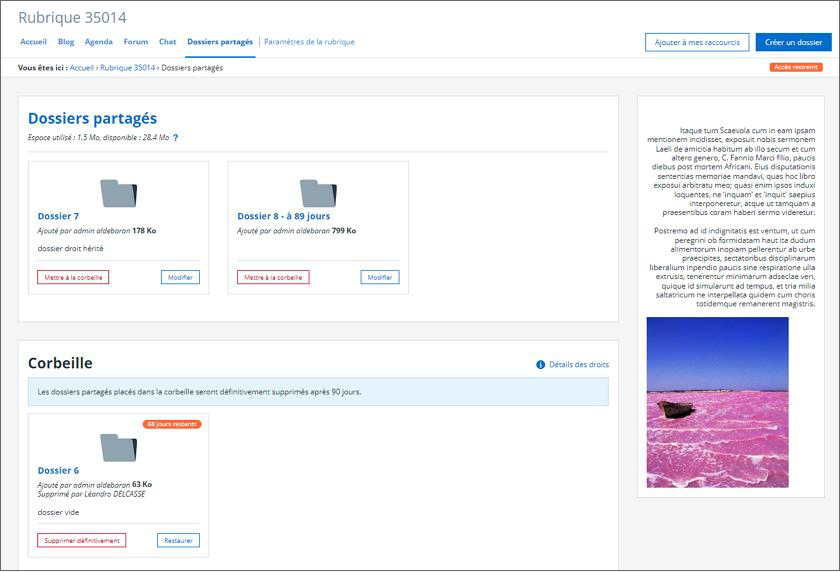Open Paramètres de la rubrique
This screenshot has height=572, width=840.
coord(309,42)
